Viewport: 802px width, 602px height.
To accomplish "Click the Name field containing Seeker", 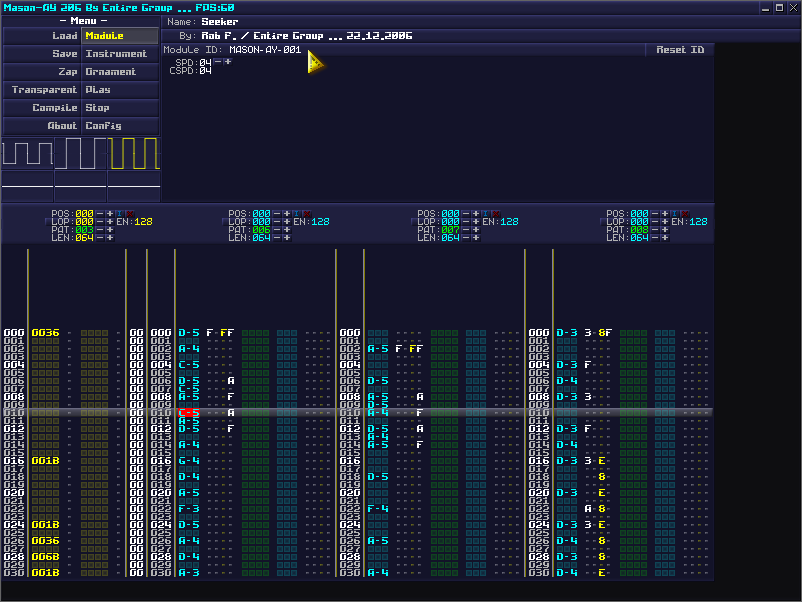I will (481, 21).
